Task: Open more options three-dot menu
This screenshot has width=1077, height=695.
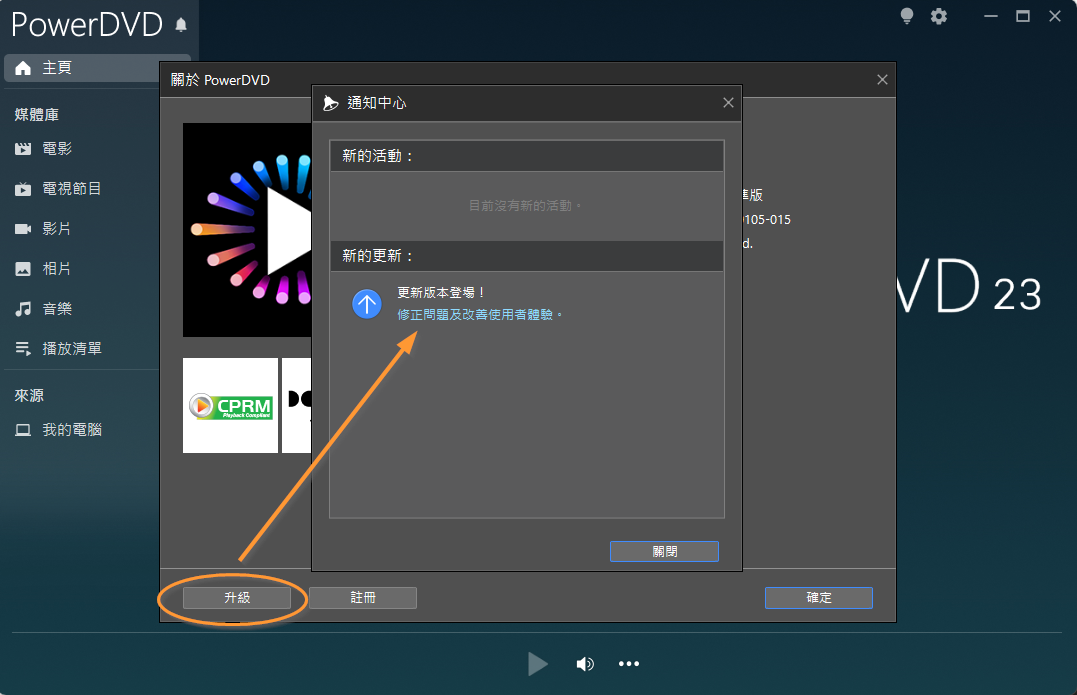Action: click(x=628, y=663)
